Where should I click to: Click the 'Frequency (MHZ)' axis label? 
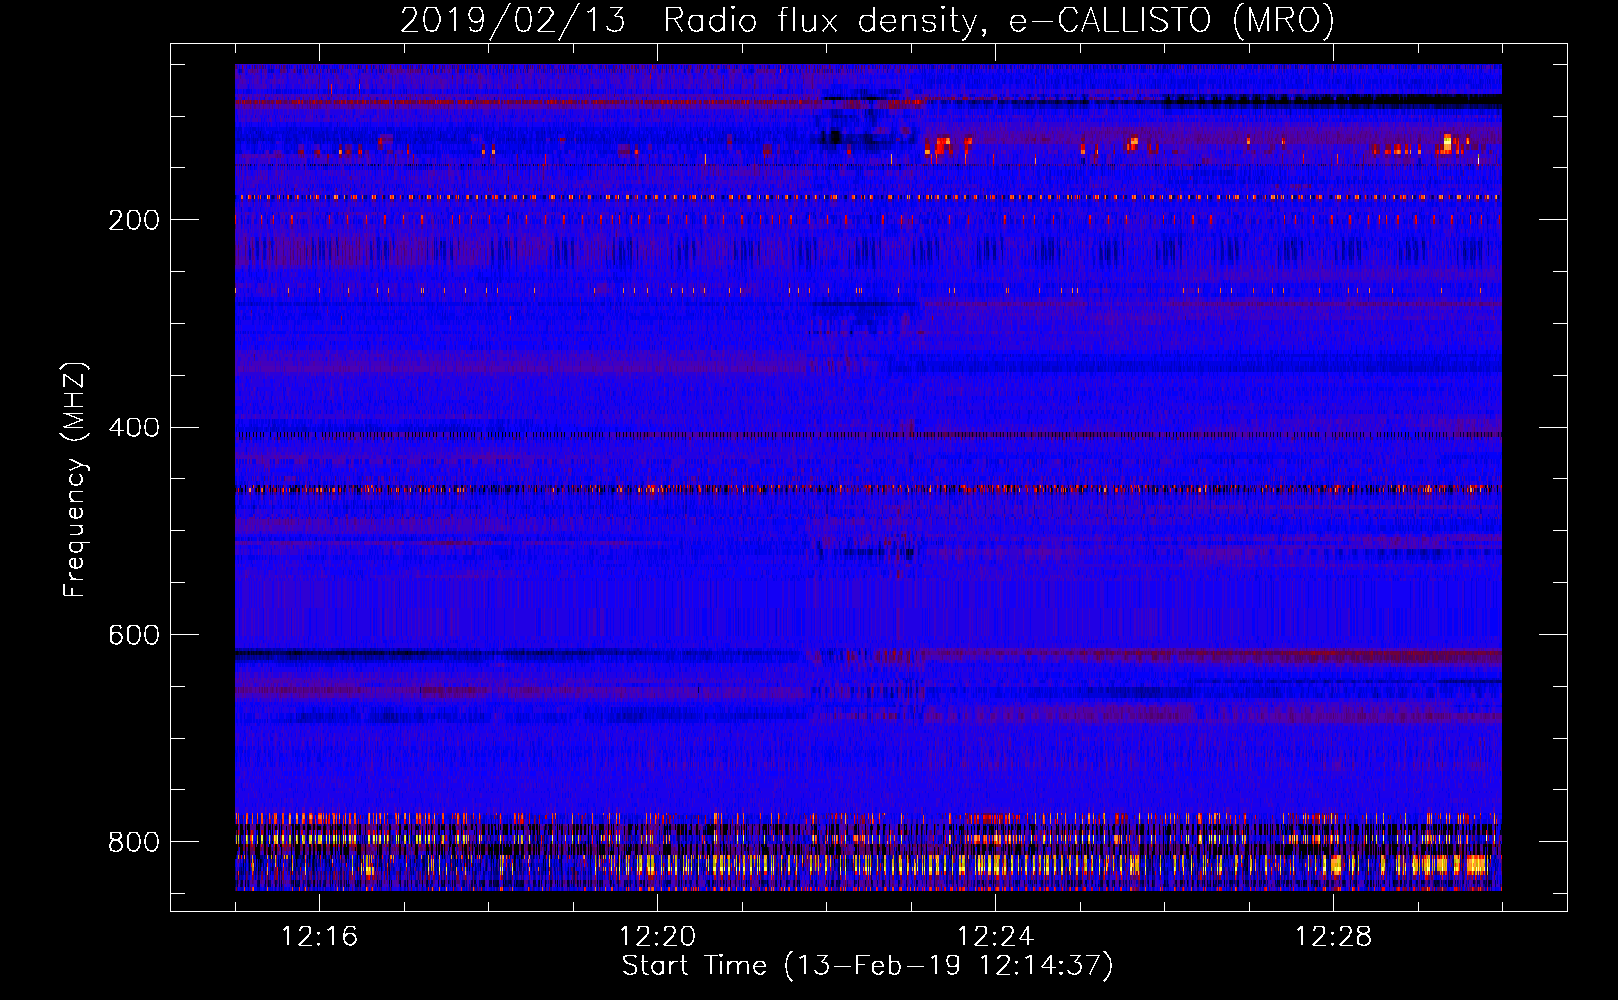[75, 480]
